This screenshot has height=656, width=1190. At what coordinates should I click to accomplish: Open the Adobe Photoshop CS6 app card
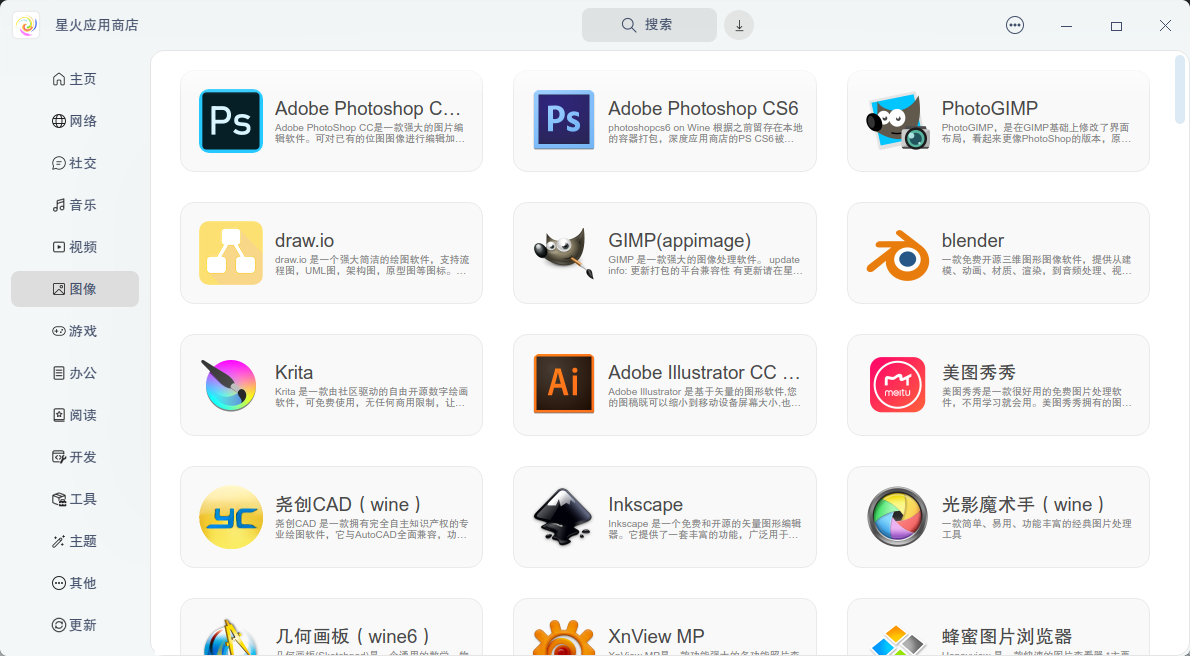coord(664,120)
